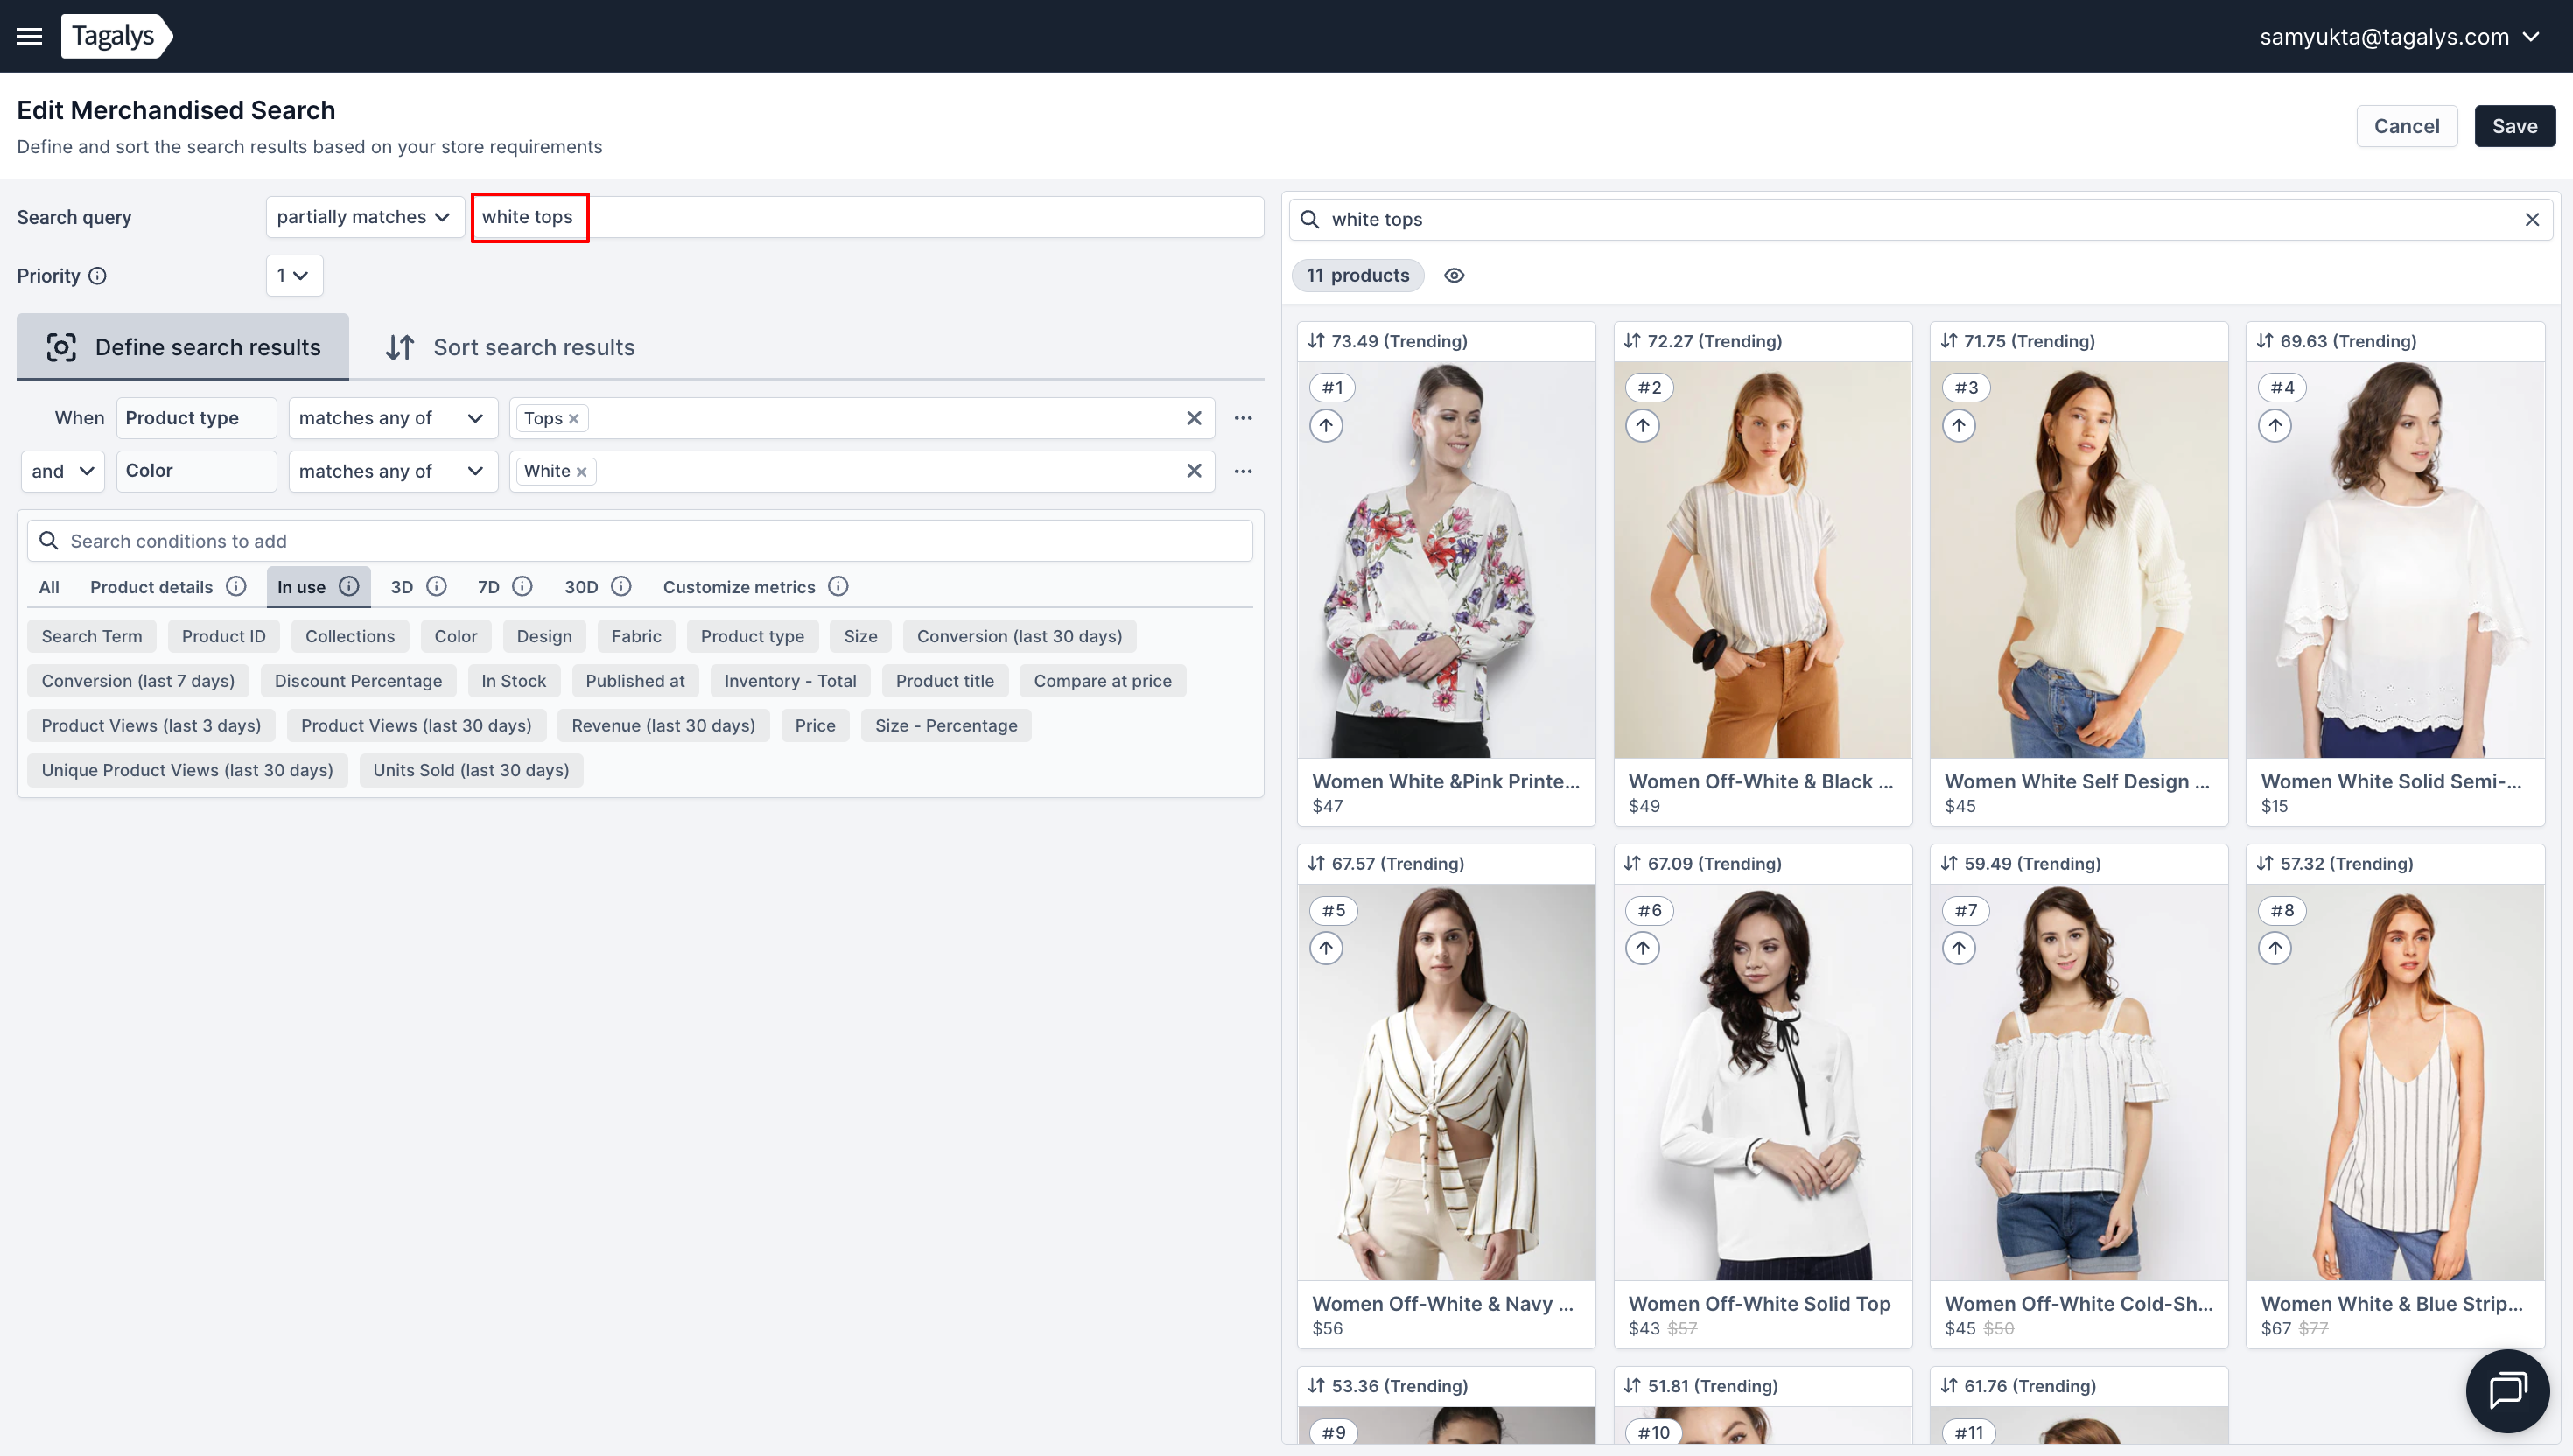2573x1456 pixels.
Task: Click Search conditions to add field
Action: coord(640,541)
